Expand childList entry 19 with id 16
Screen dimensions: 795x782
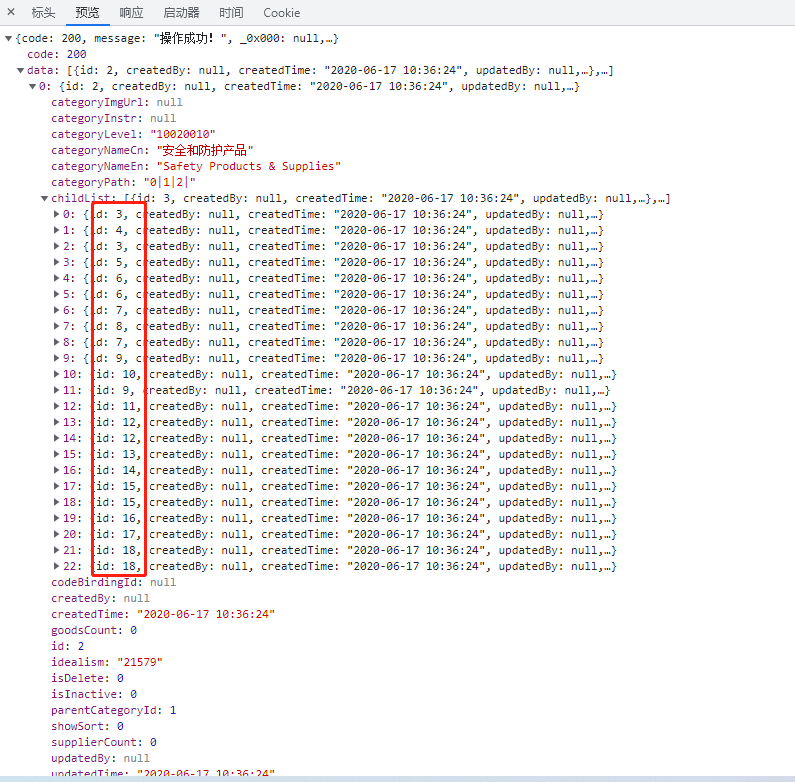pyautogui.click(x=56, y=518)
